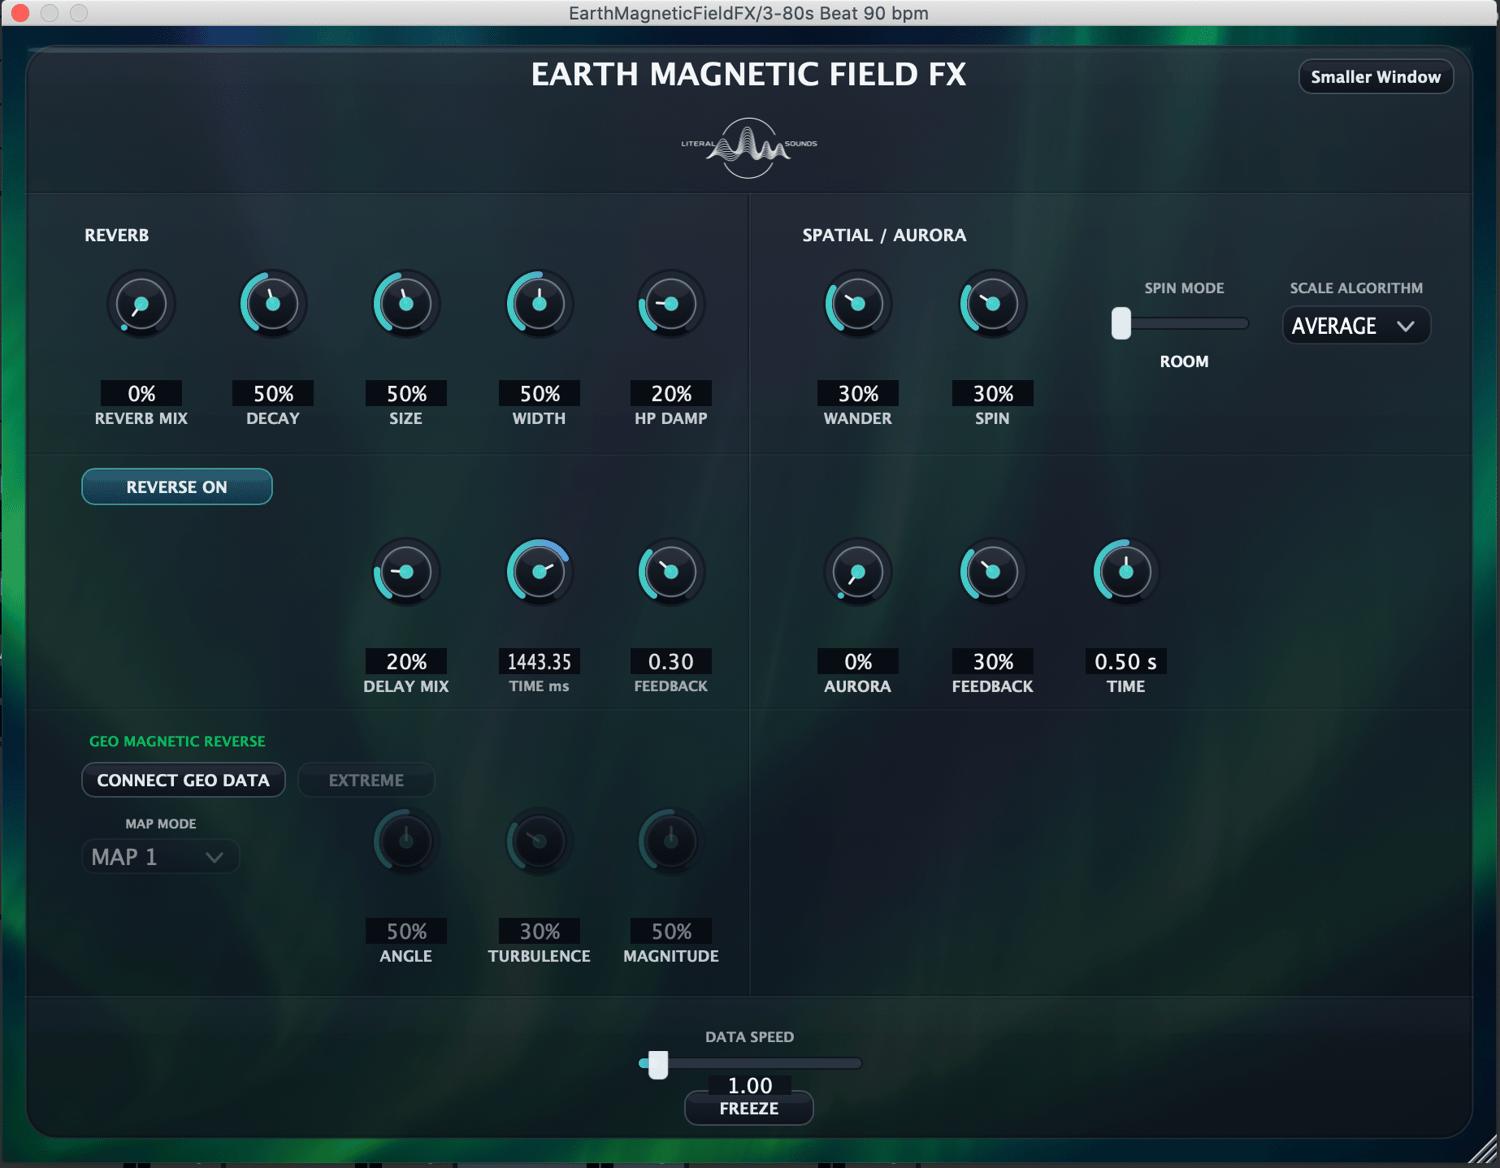Click the Turbulence 30% value field
Viewport: 1500px width, 1168px height.
click(539, 931)
